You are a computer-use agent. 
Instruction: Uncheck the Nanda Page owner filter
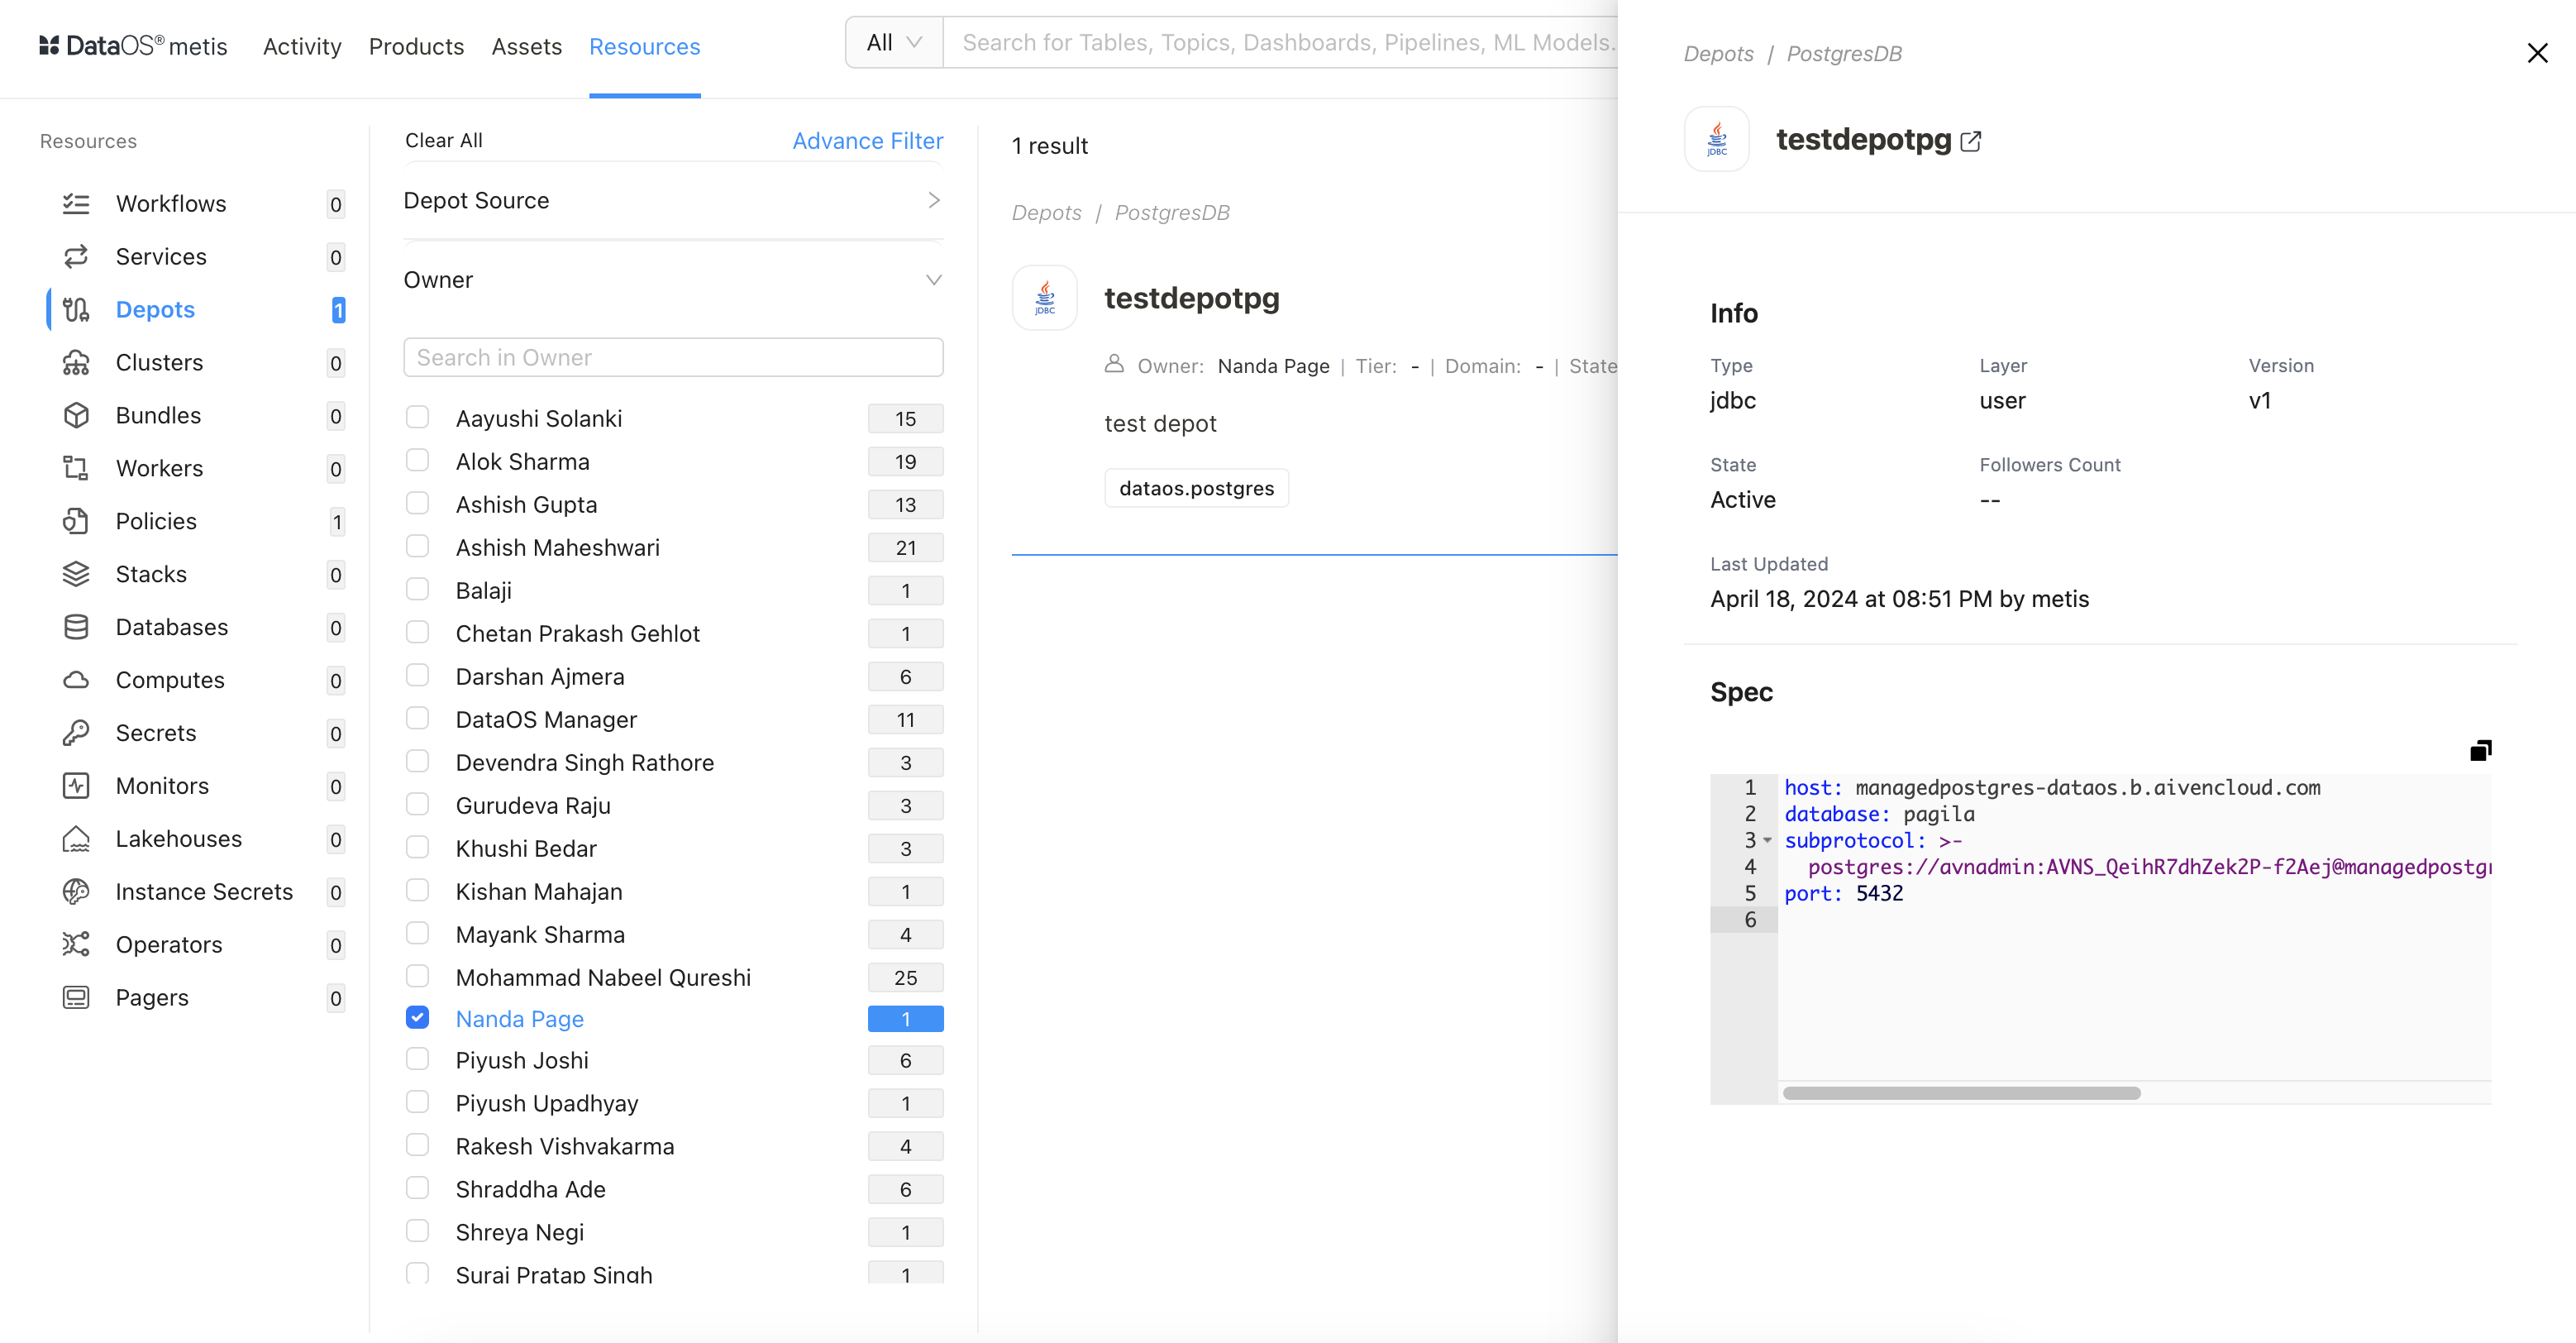pos(418,1018)
